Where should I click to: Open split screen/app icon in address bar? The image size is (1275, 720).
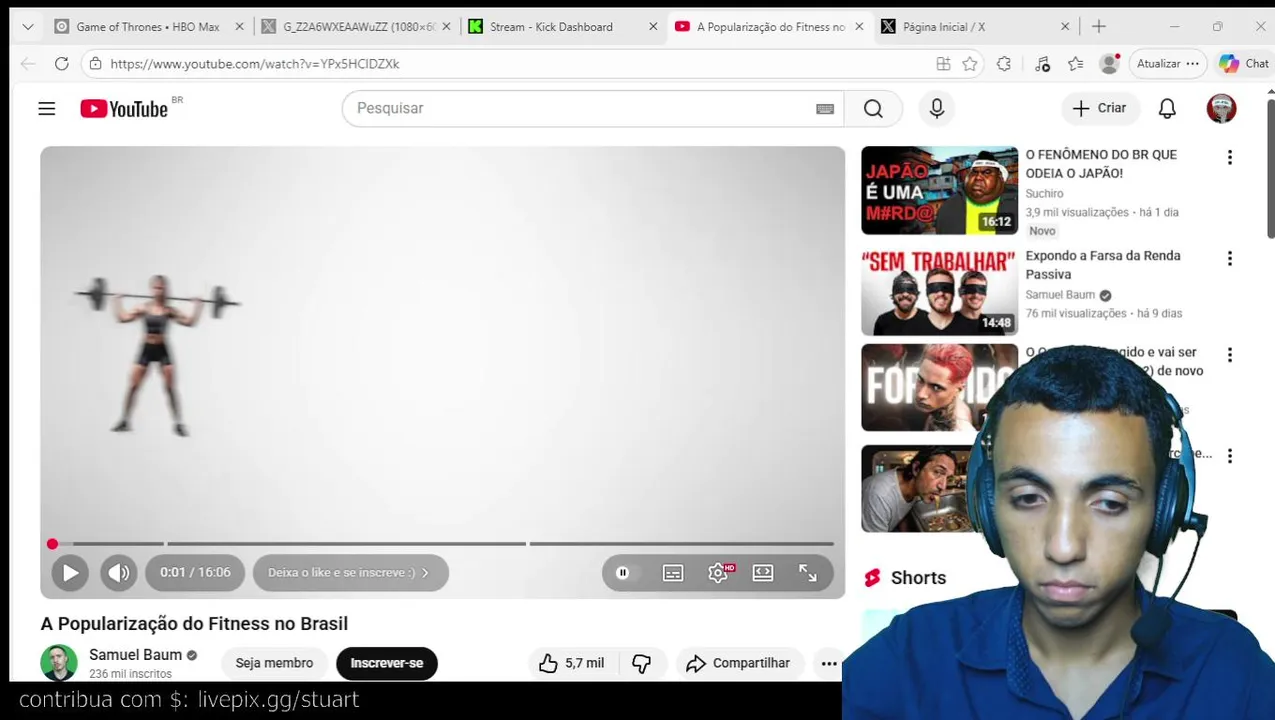(x=943, y=64)
